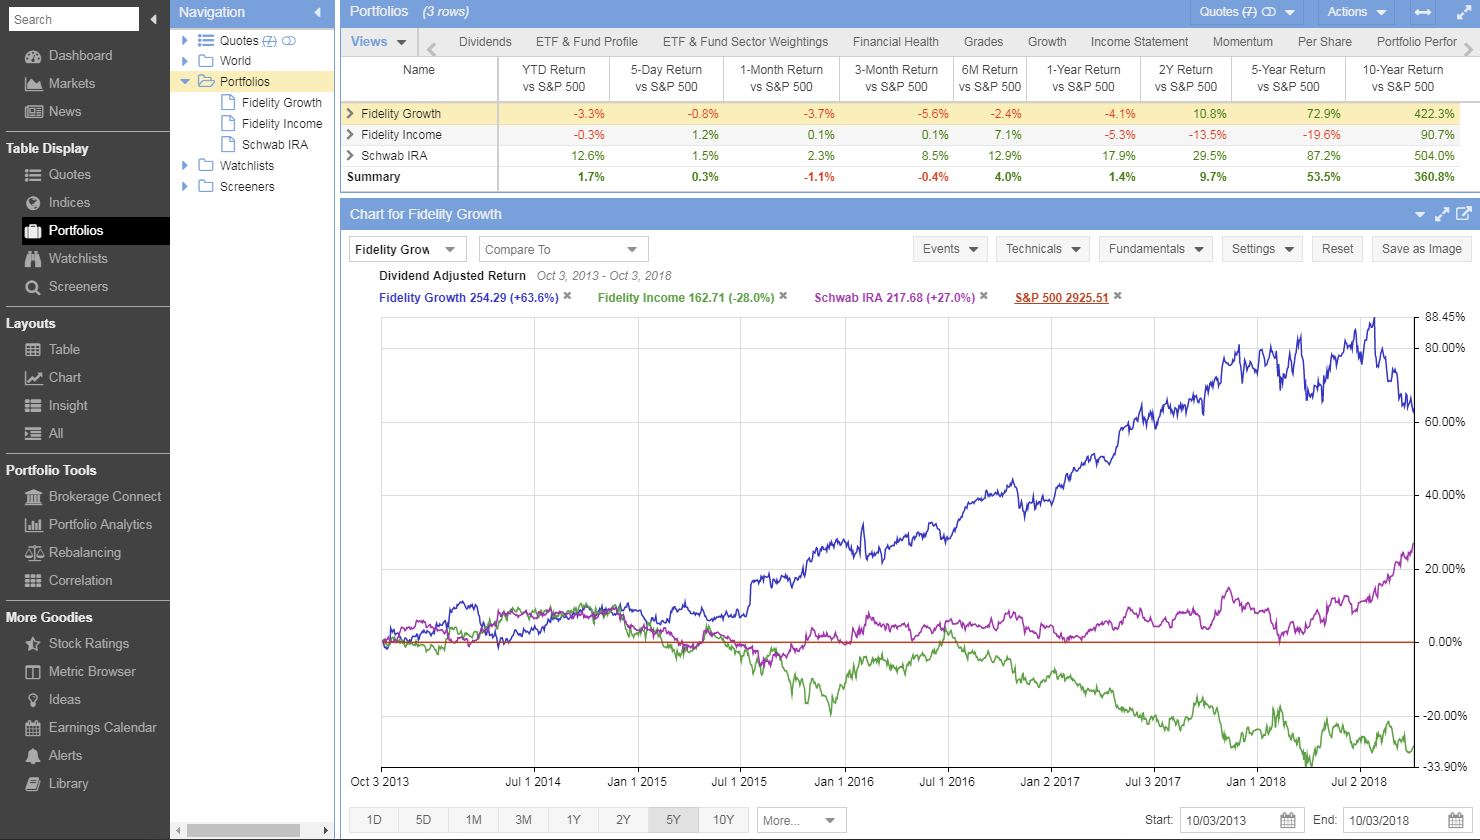The height and width of the screenshot is (840, 1480).
Task: Set chart range to 2Y
Action: [624, 820]
